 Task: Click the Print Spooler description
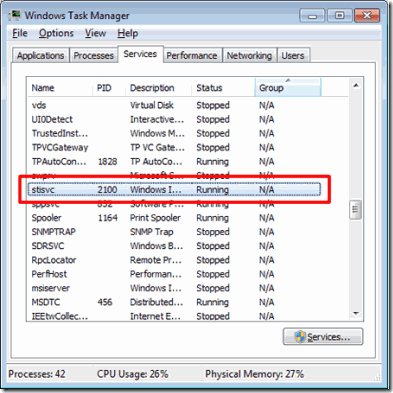point(155,218)
